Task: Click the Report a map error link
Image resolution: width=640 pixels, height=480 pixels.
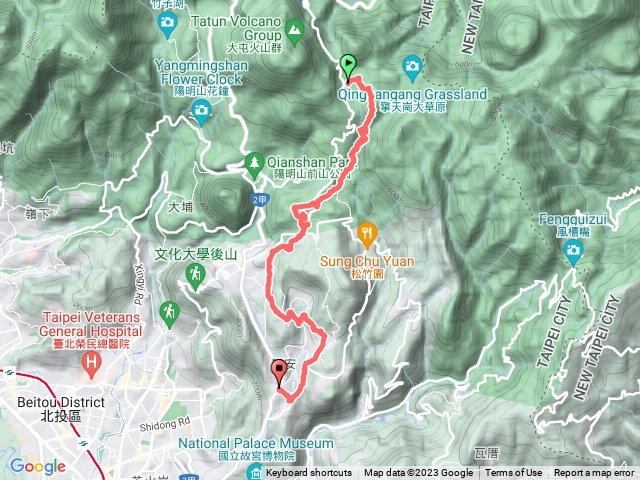Action: click(x=594, y=473)
